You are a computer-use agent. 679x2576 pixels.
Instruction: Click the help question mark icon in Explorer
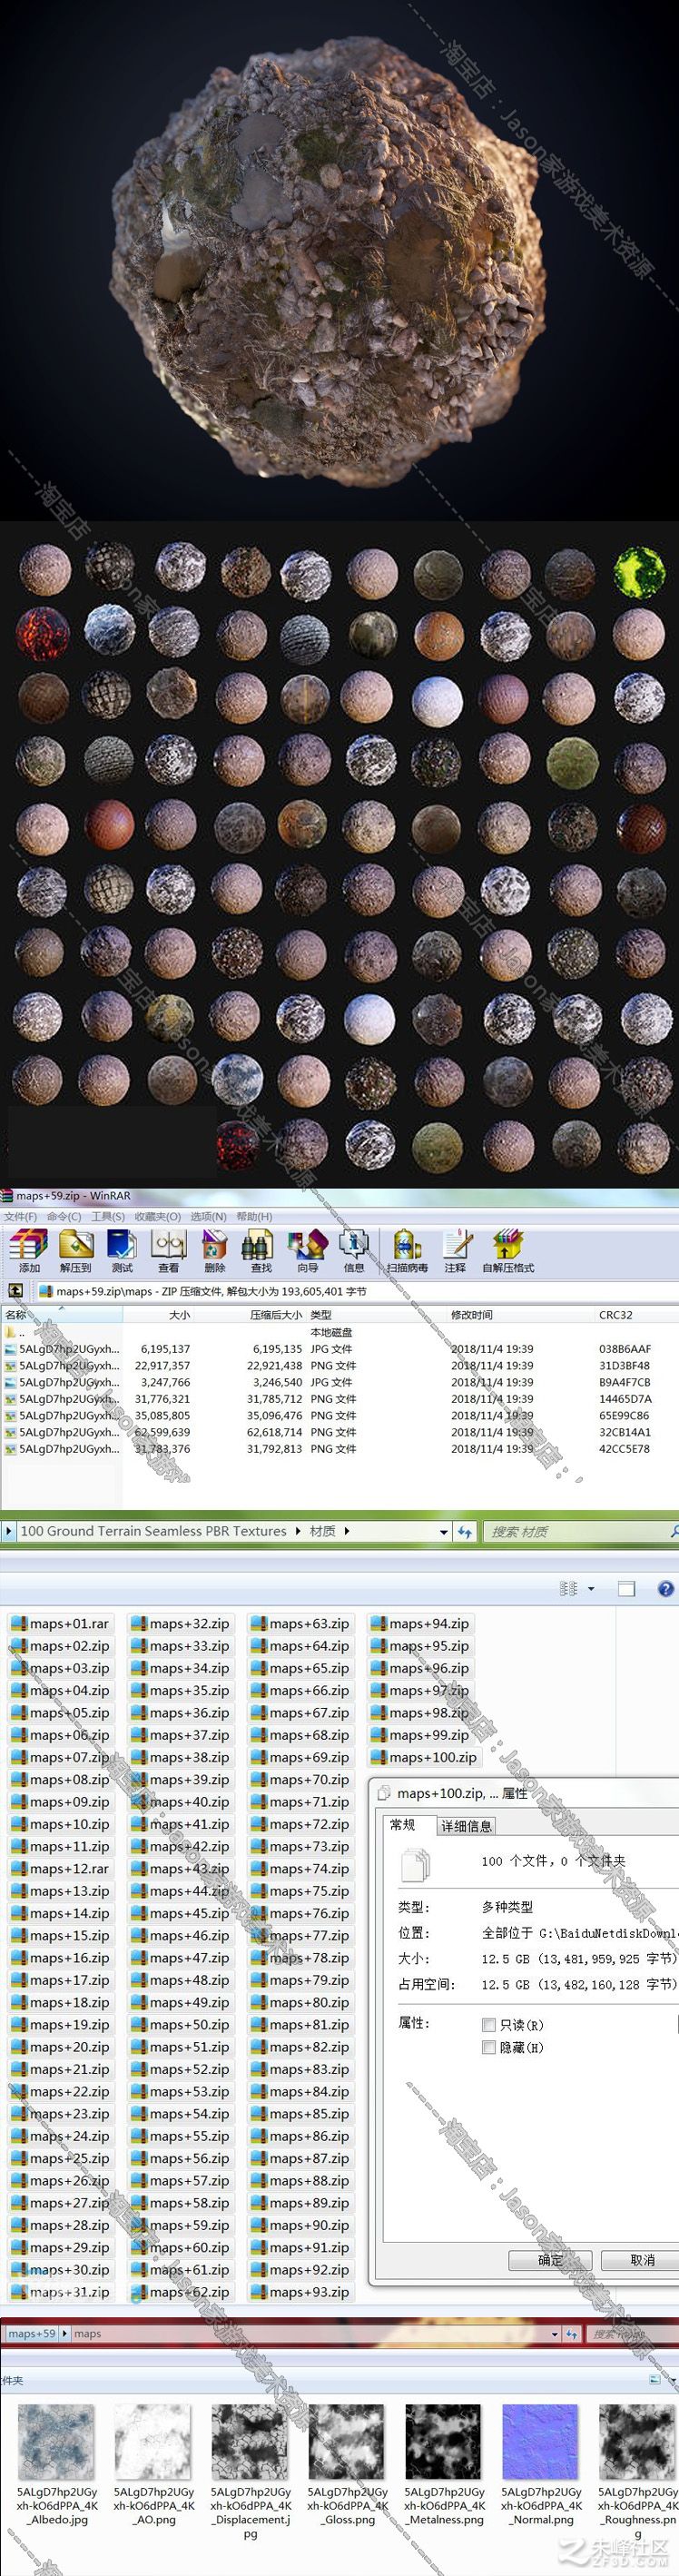pyautogui.click(x=666, y=1588)
